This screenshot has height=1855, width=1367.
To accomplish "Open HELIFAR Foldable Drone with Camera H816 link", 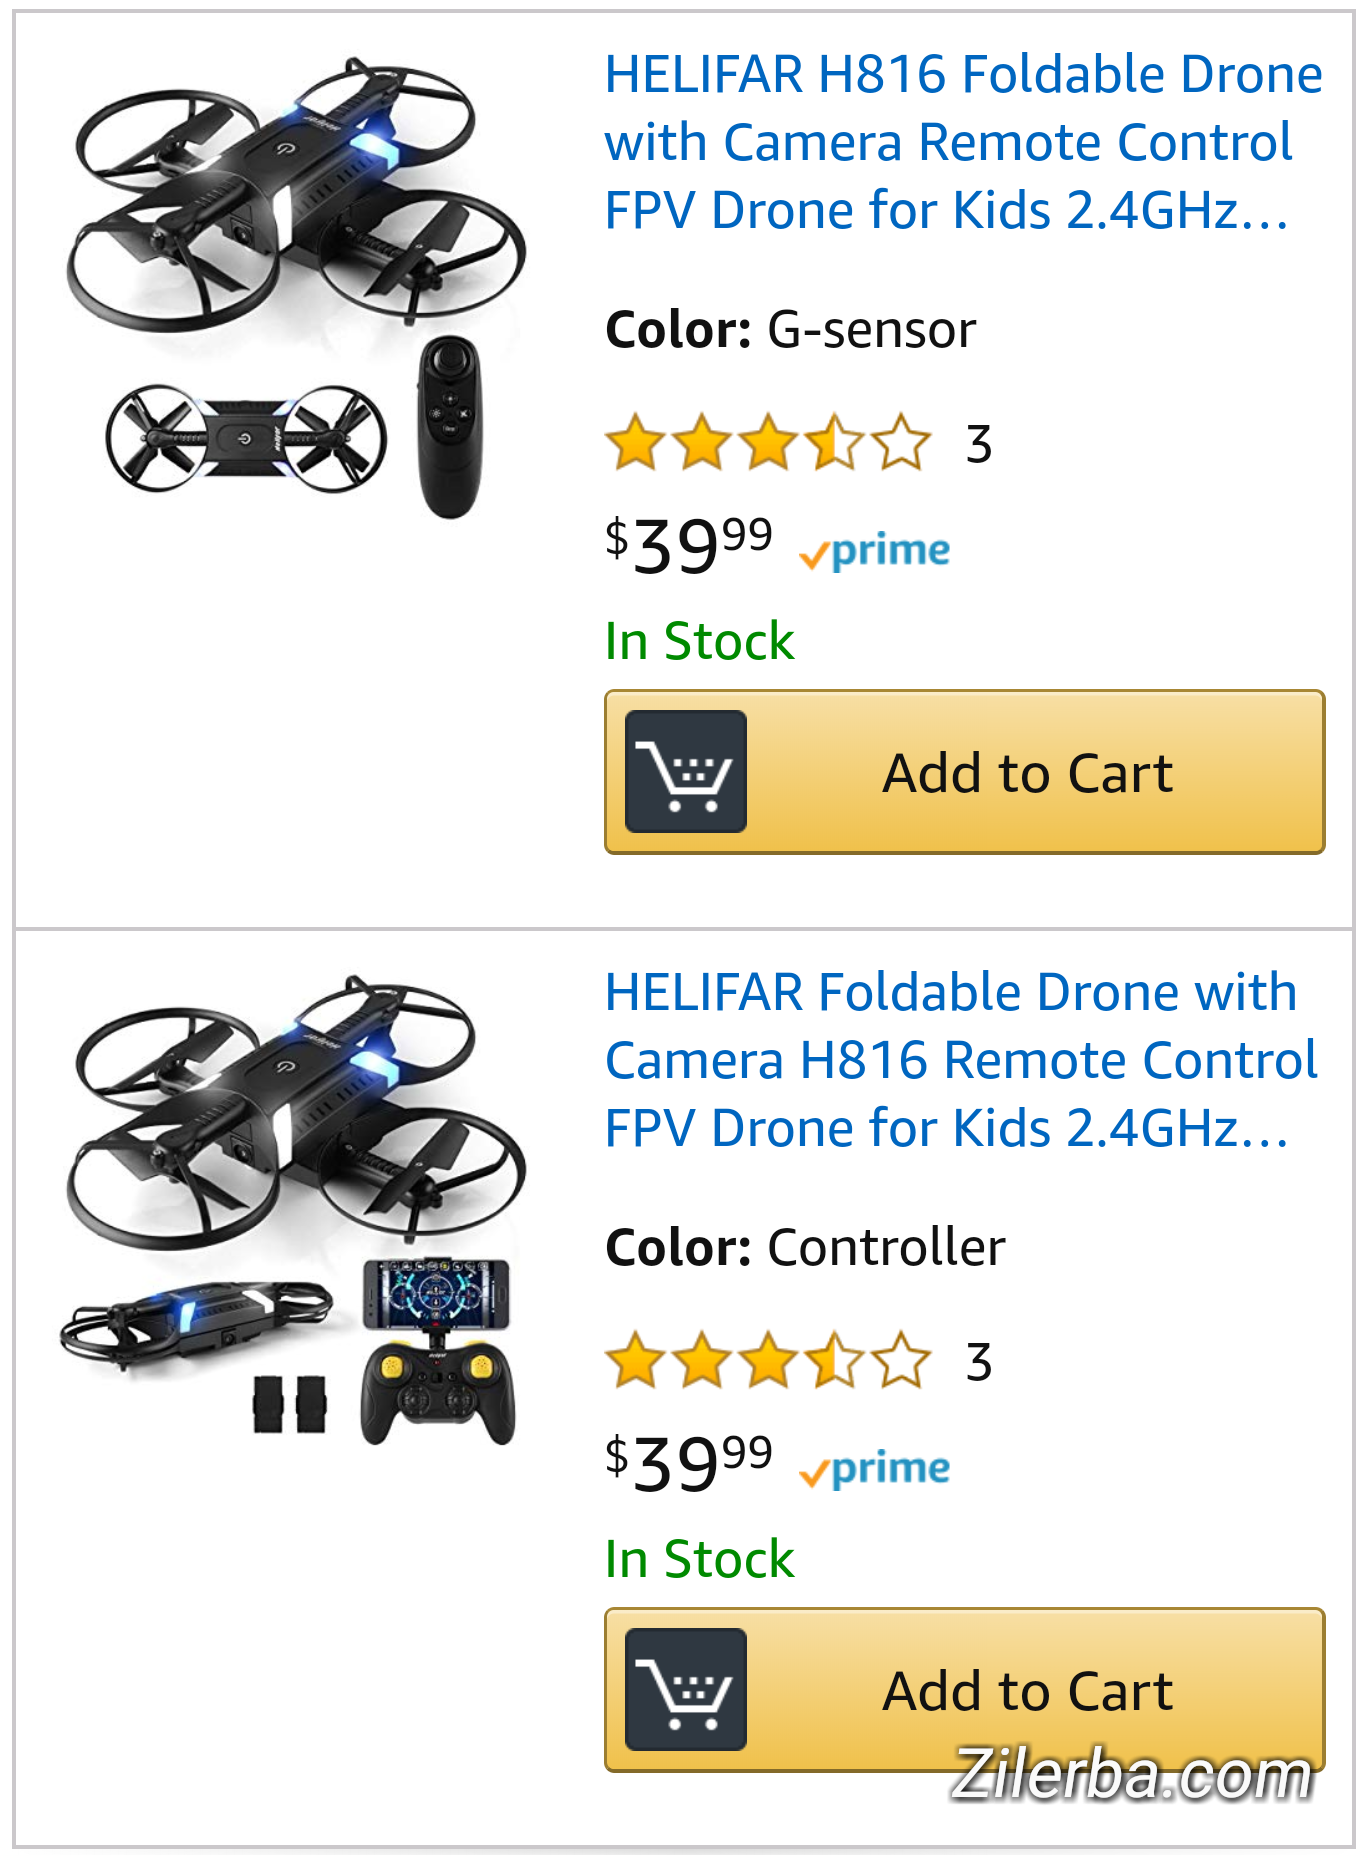I will tap(960, 1060).
